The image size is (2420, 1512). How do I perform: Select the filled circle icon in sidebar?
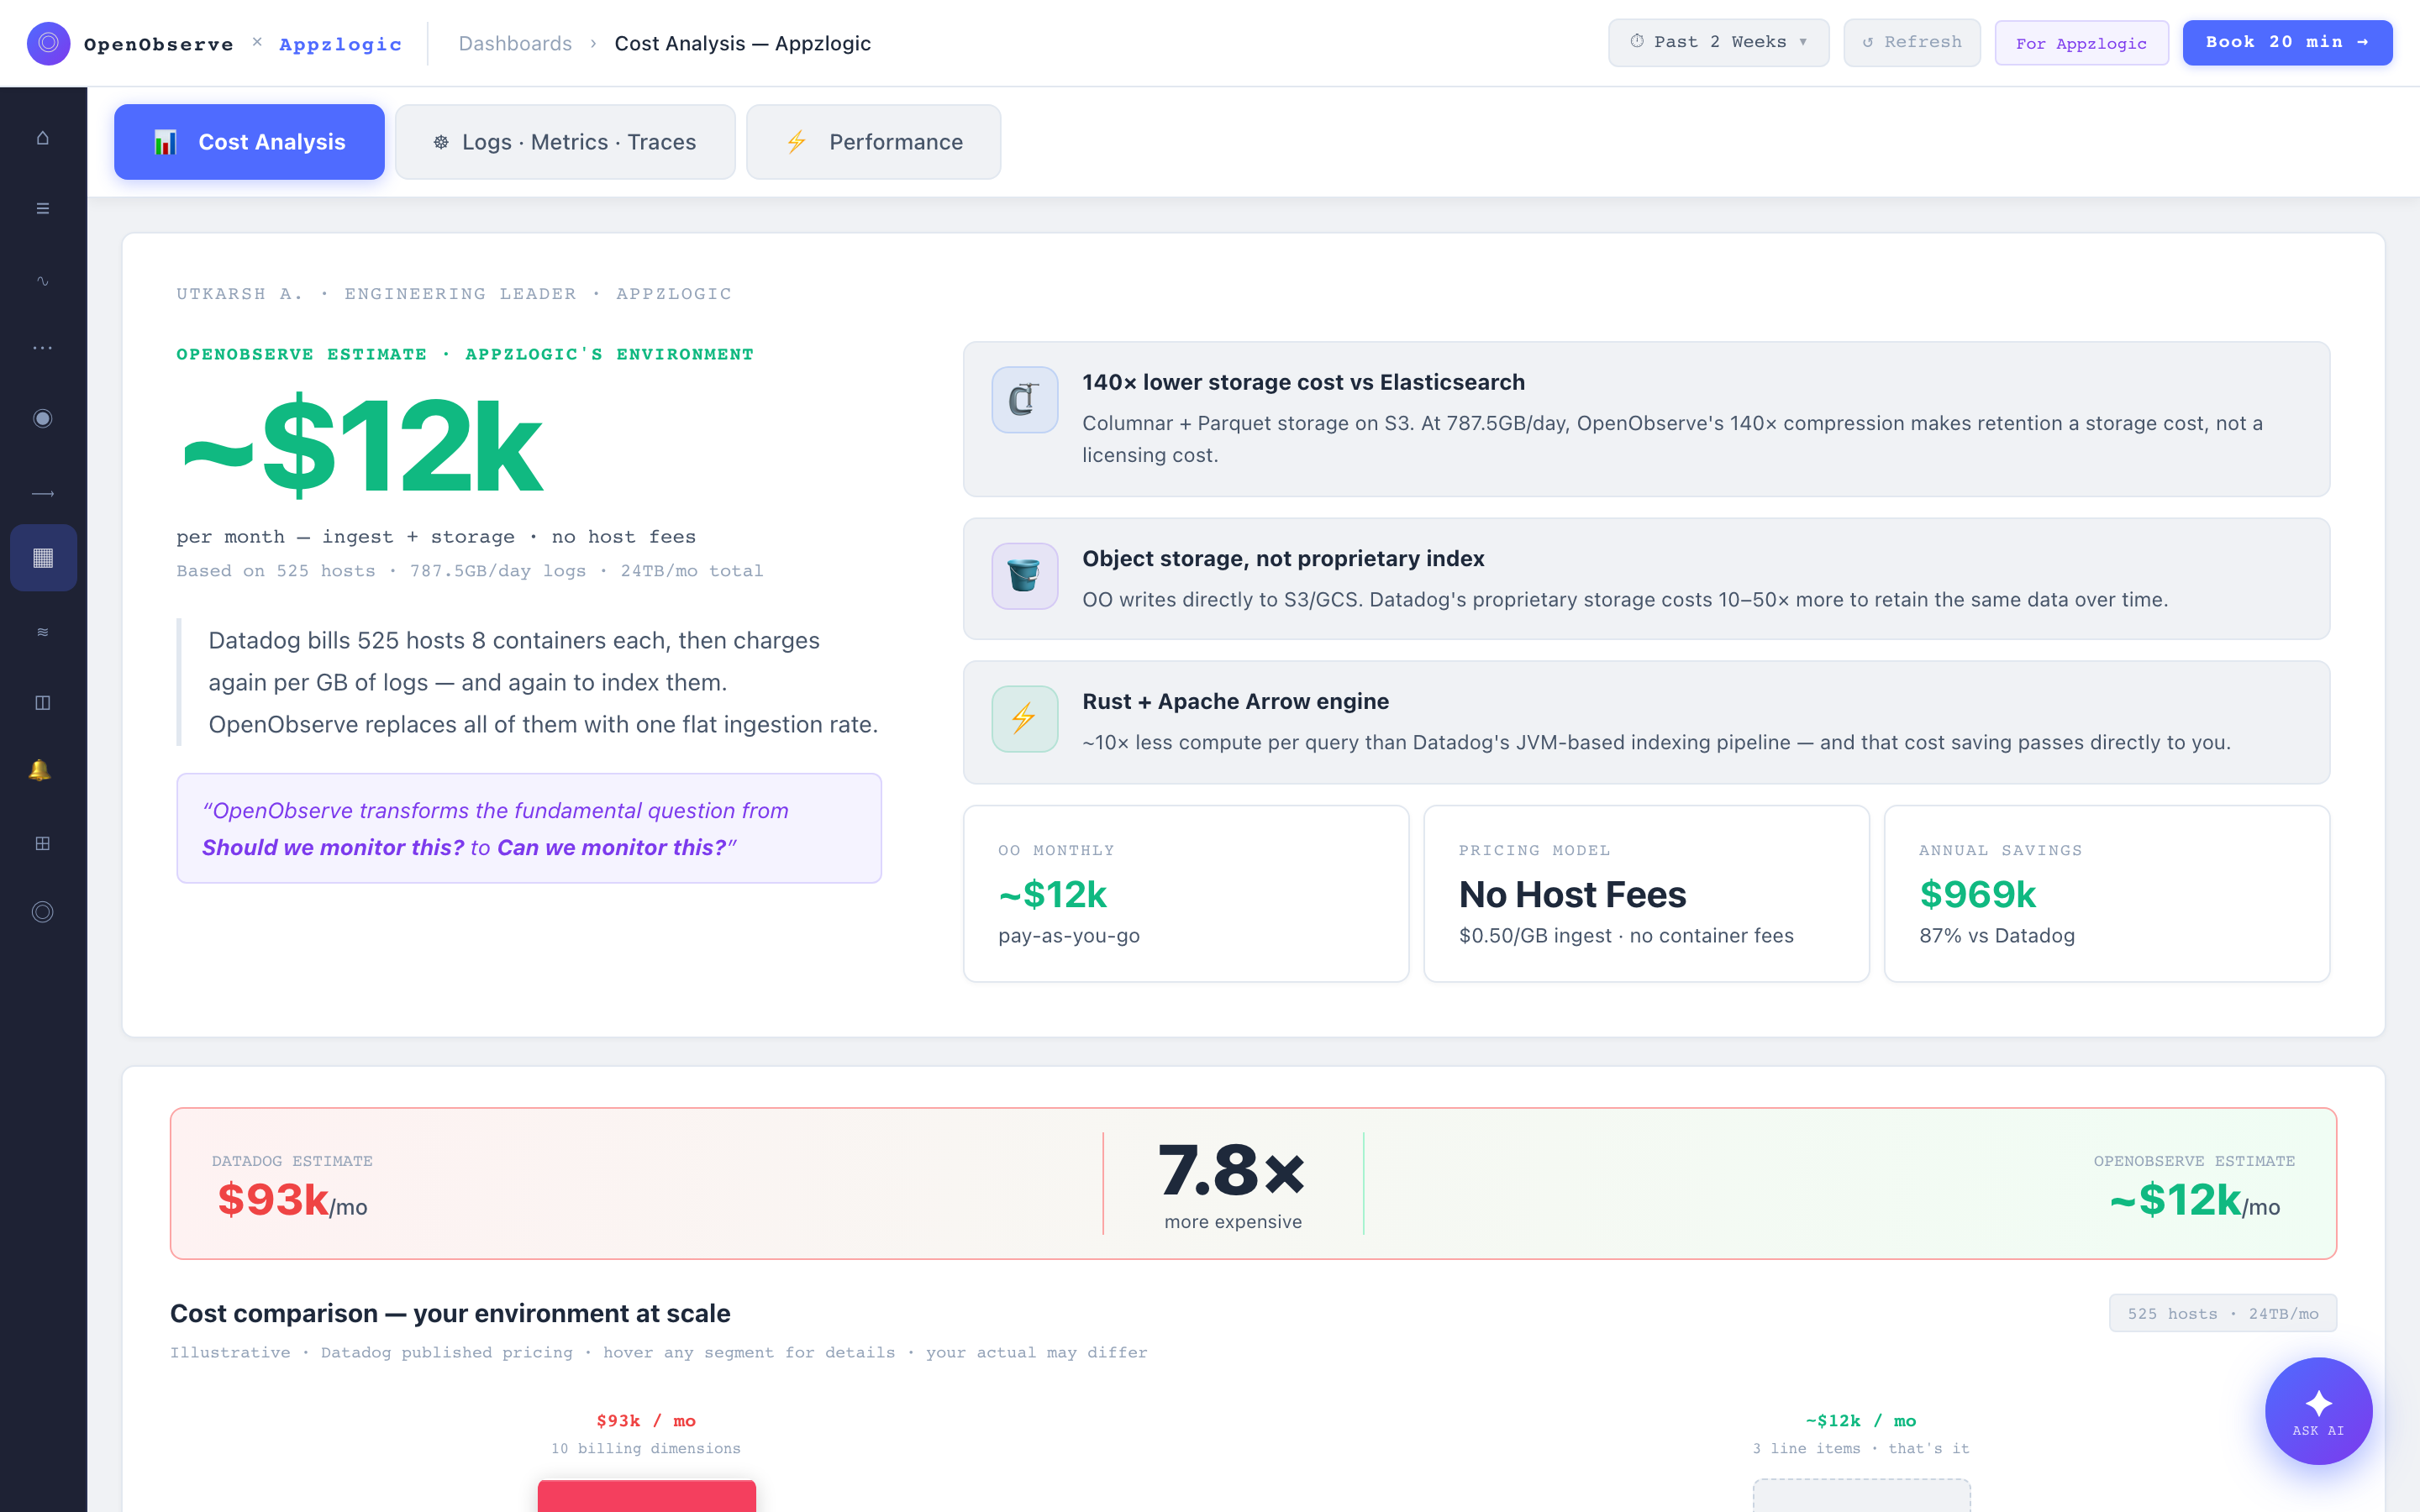pyautogui.click(x=43, y=418)
